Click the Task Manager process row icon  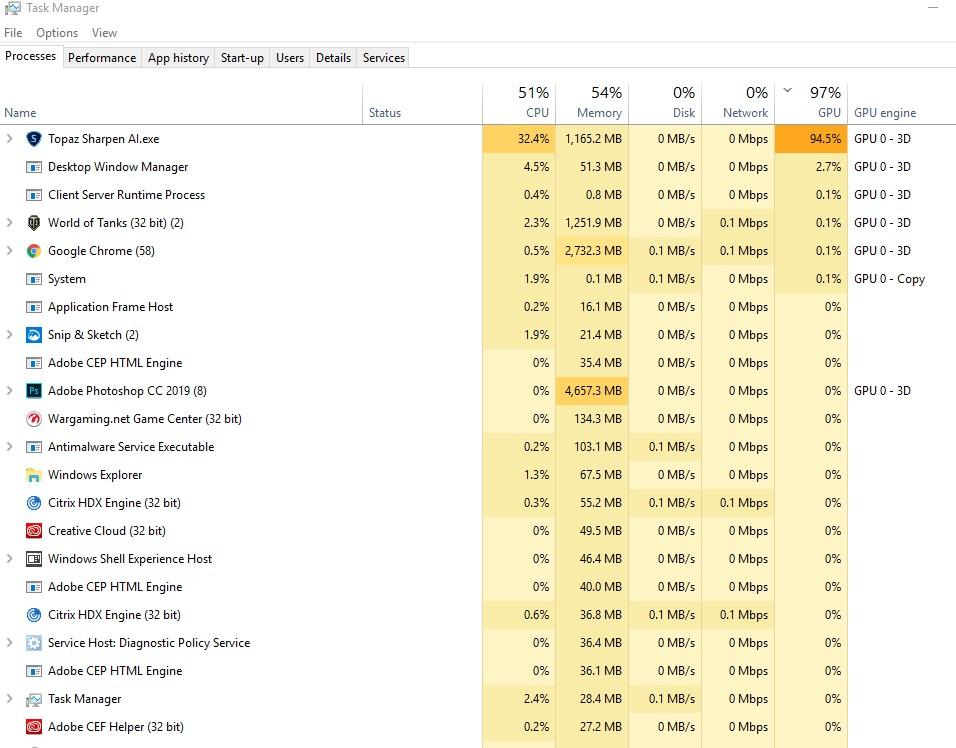34,699
